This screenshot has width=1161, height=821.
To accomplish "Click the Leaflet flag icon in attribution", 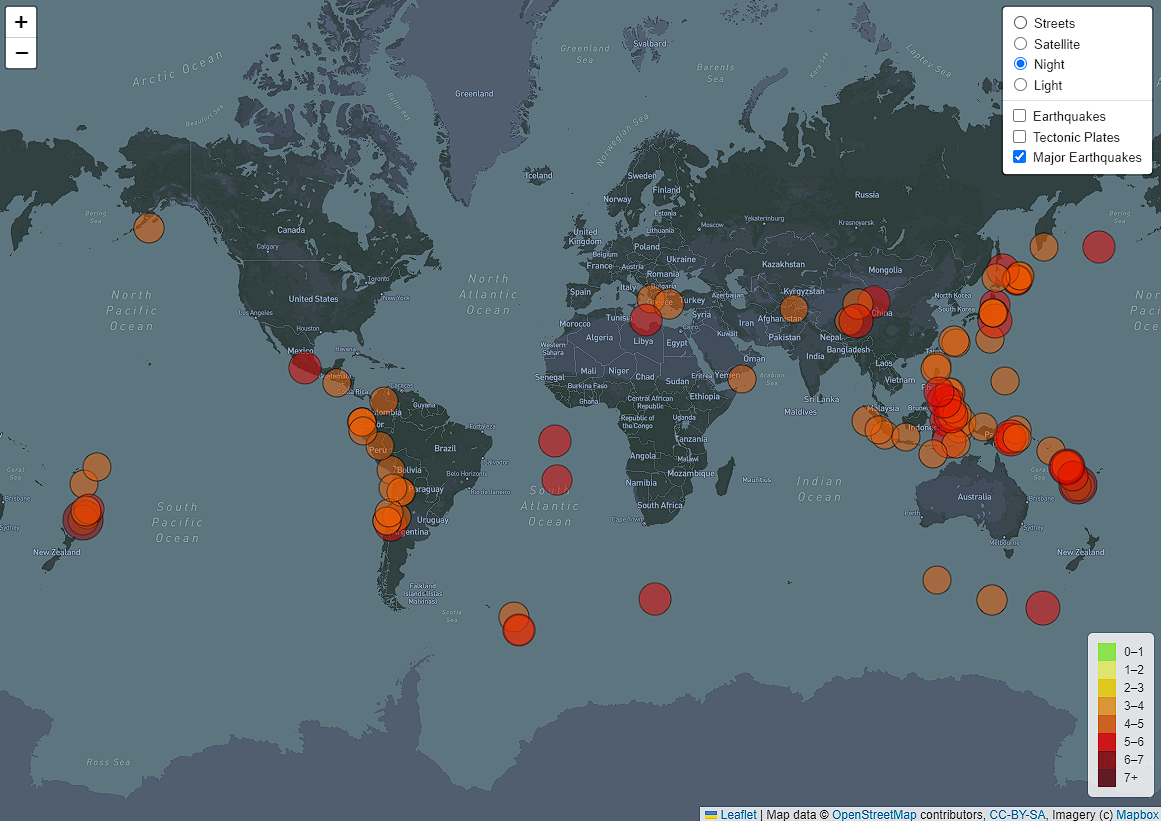I will (711, 814).
